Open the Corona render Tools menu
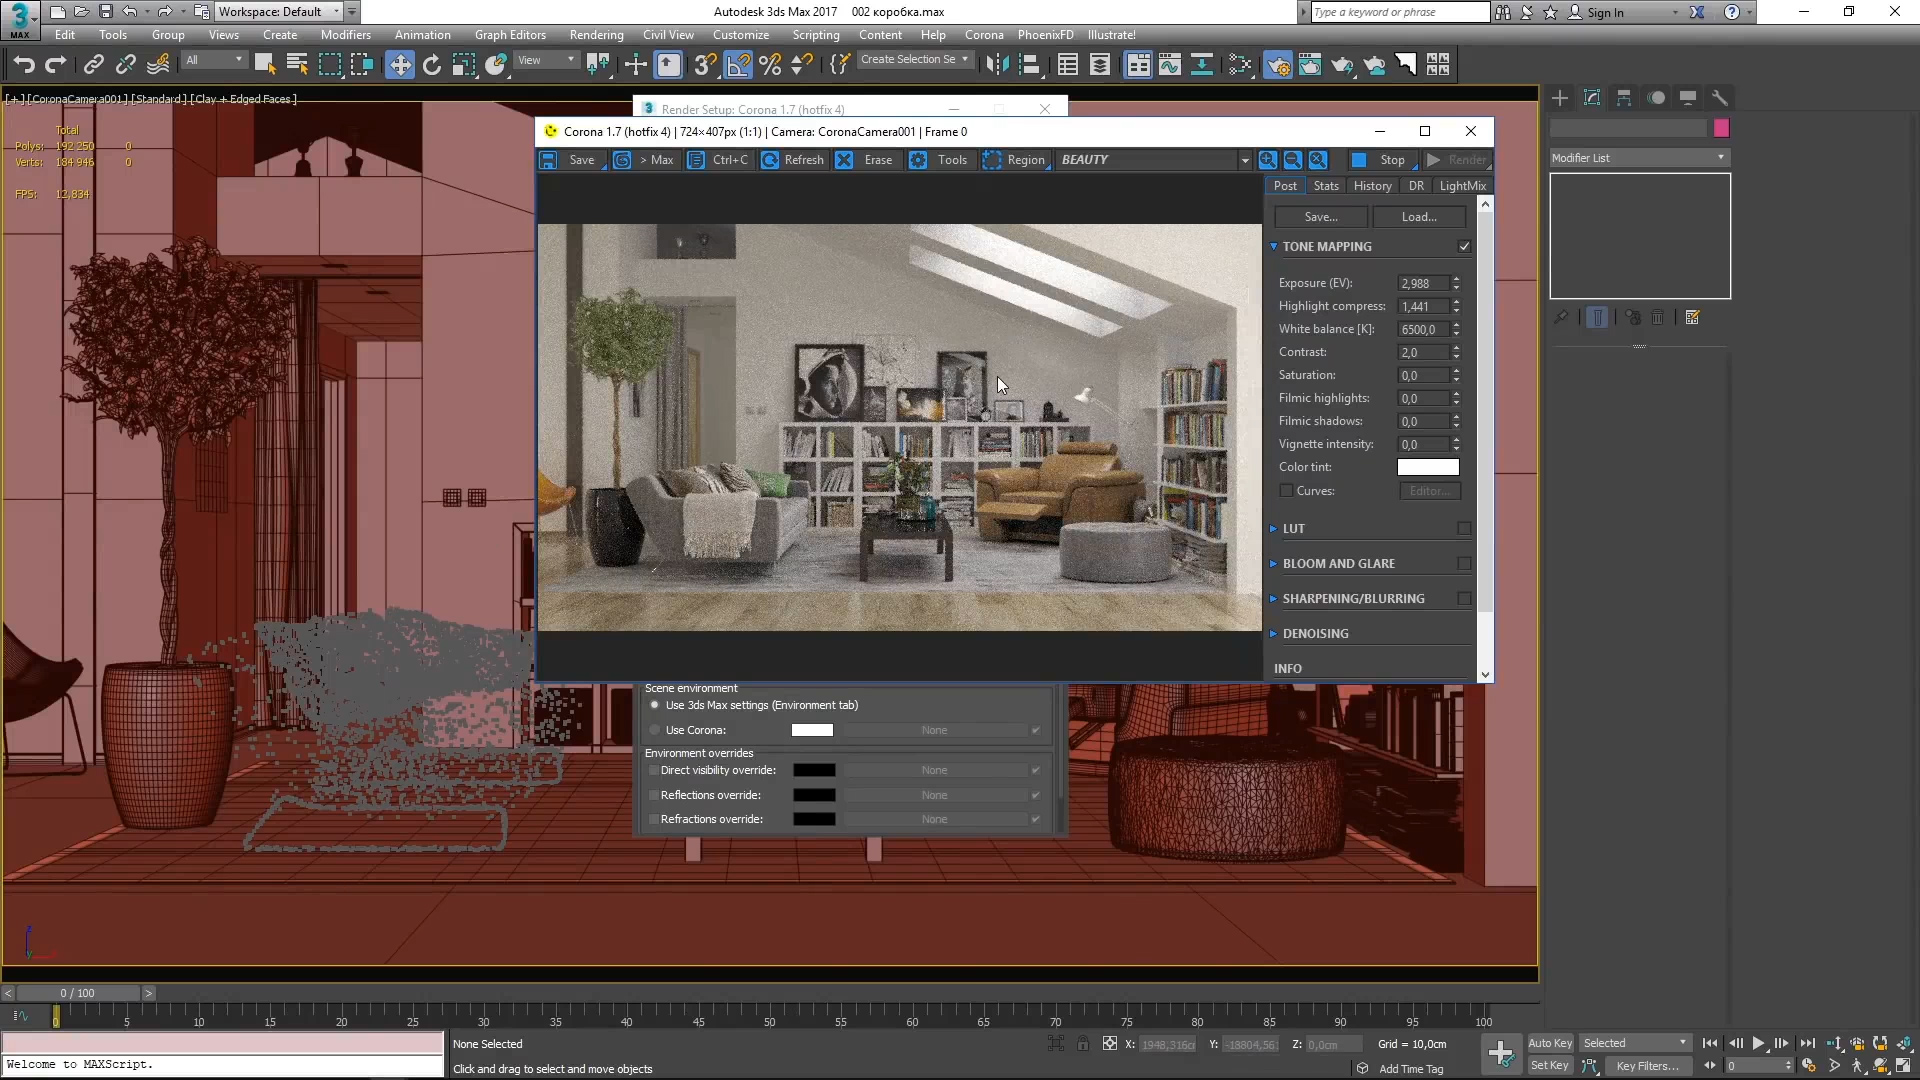The image size is (1920, 1080). click(x=952, y=158)
